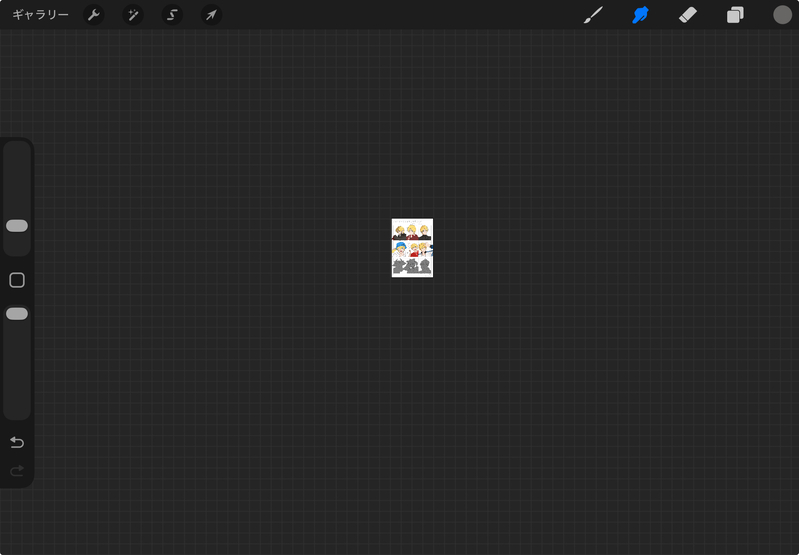Image resolution: width=799 pixels, height=555 pixels.
Task: Activate the Selection S-shaped tool
Action: pyautogui.click(x=172, y=15)
